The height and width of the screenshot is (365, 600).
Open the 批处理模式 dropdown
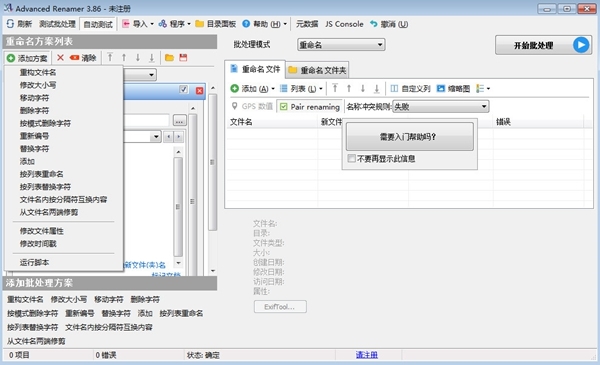[341, 45]
